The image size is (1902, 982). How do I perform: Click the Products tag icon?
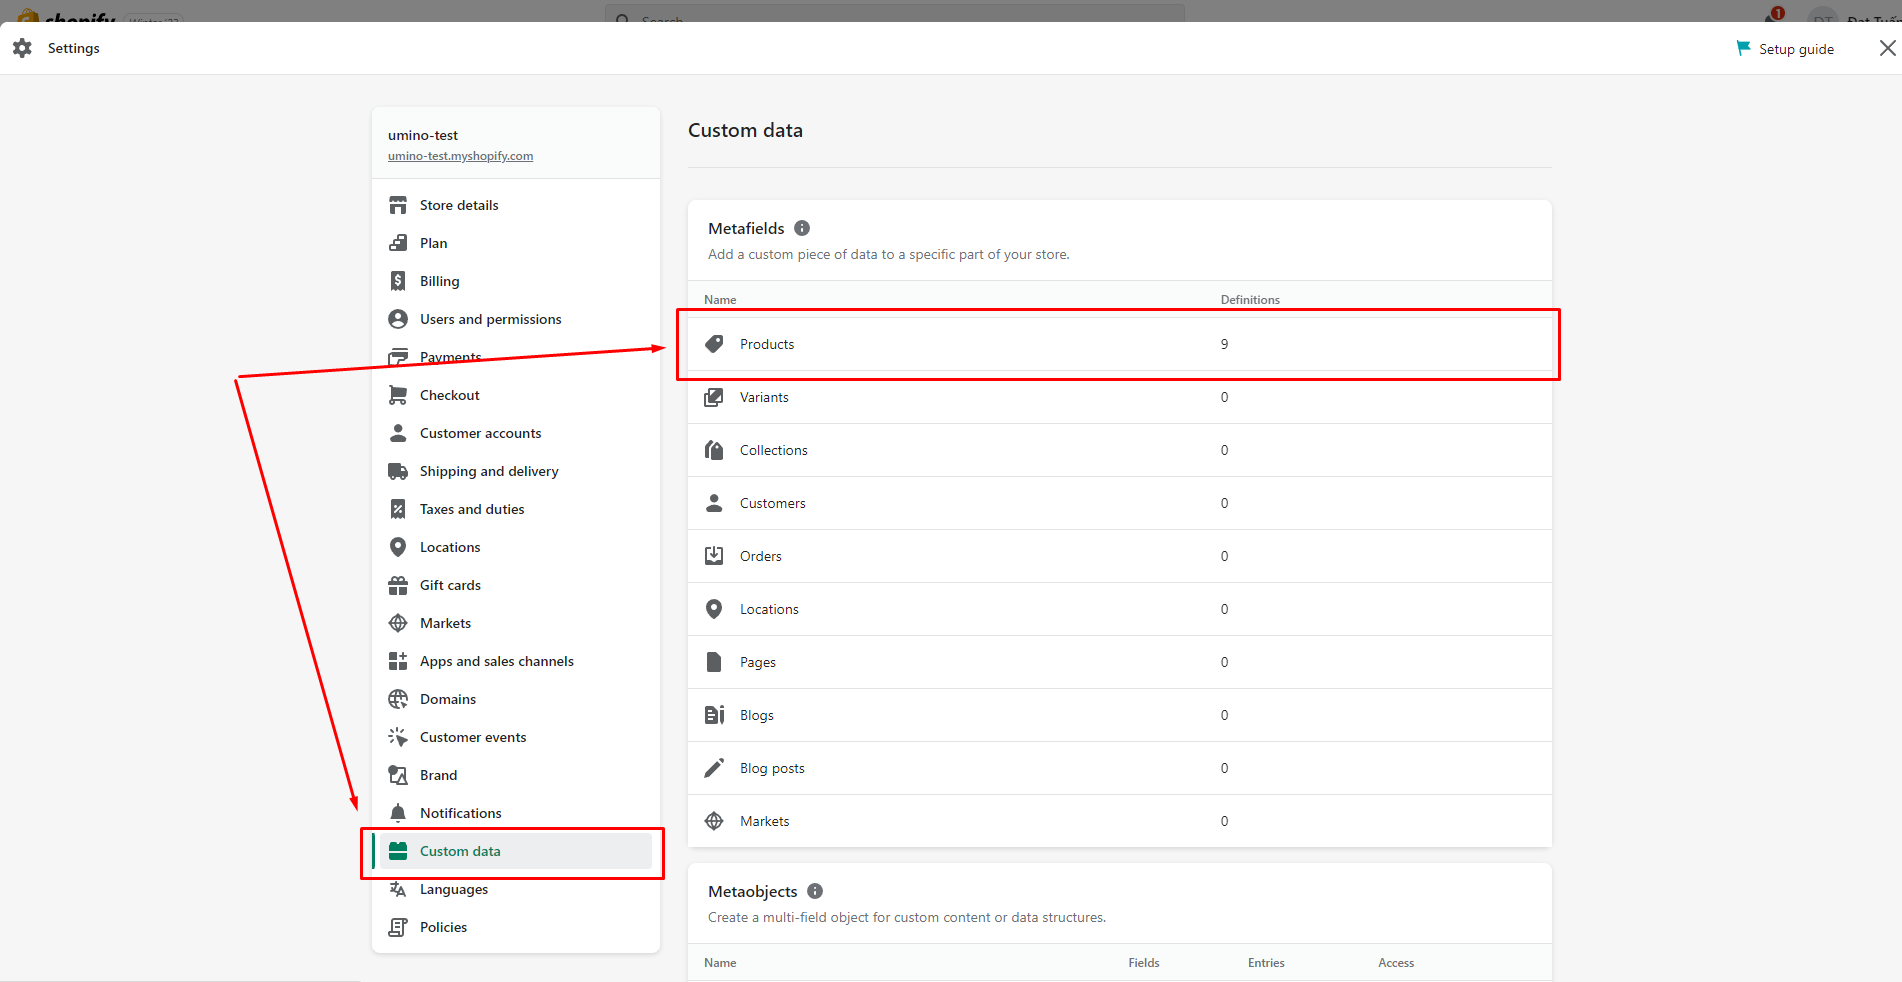pos(714,344)
